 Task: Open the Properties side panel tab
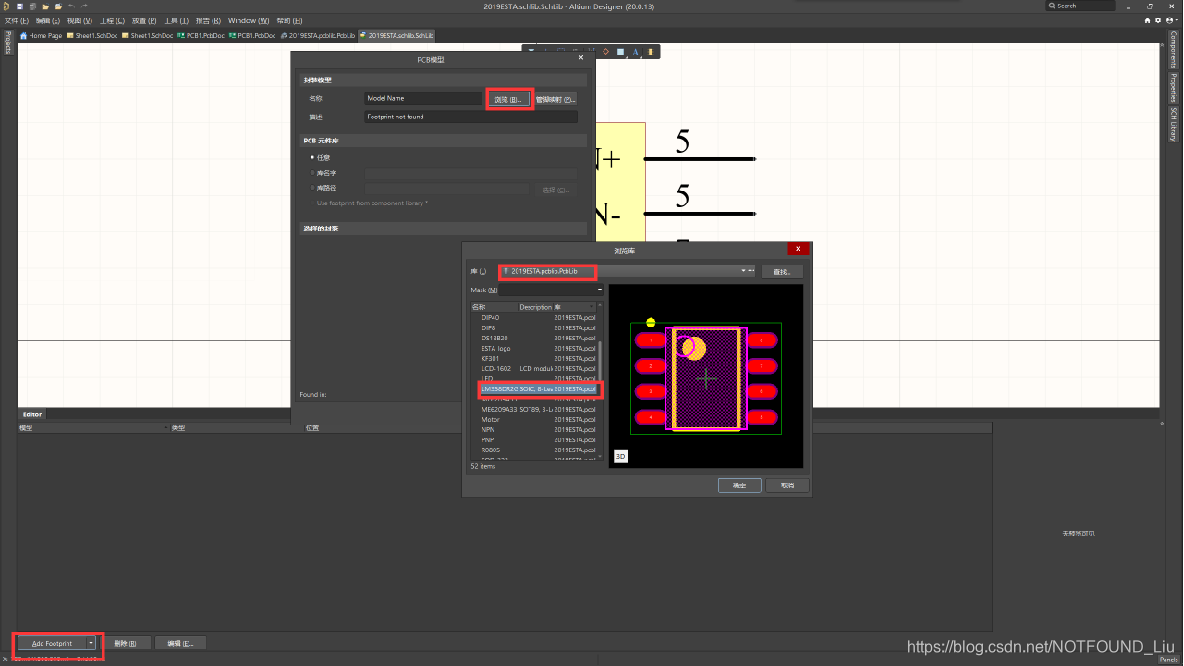(x=1173, y=88)
